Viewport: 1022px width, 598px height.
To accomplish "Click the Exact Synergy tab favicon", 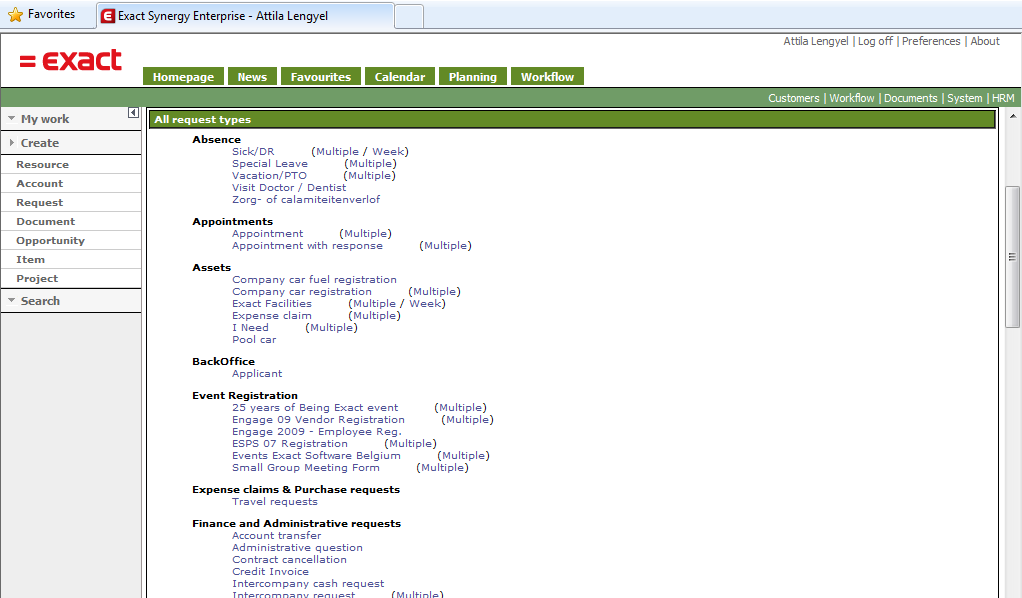I will (x=108, y=16).
